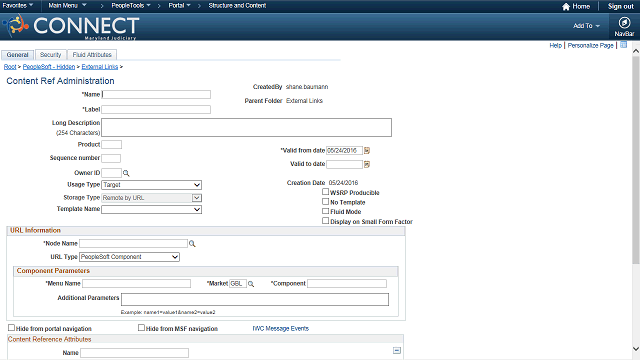Switch to the Security tab

[51, 55]
